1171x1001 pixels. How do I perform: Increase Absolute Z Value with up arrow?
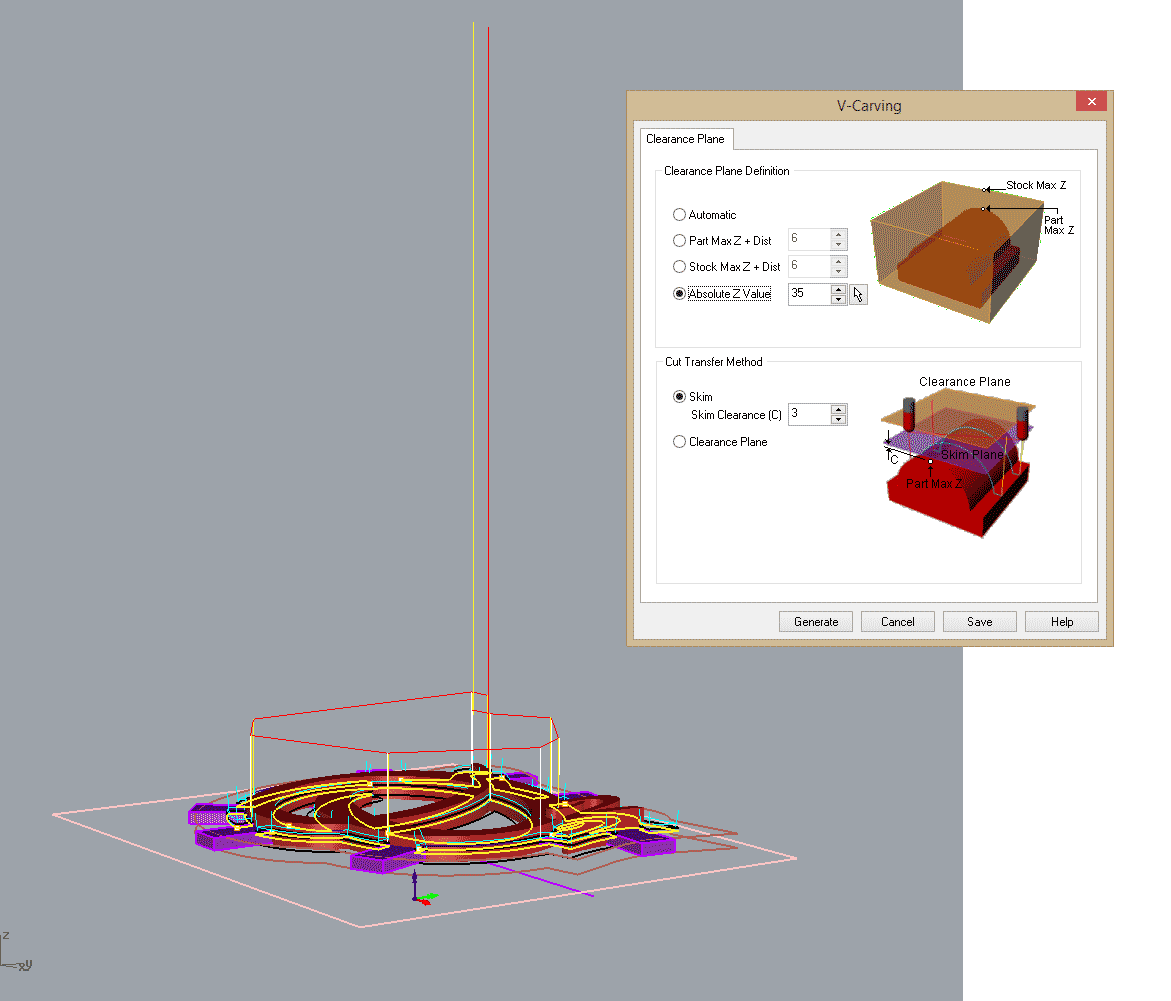click(838, 289)
